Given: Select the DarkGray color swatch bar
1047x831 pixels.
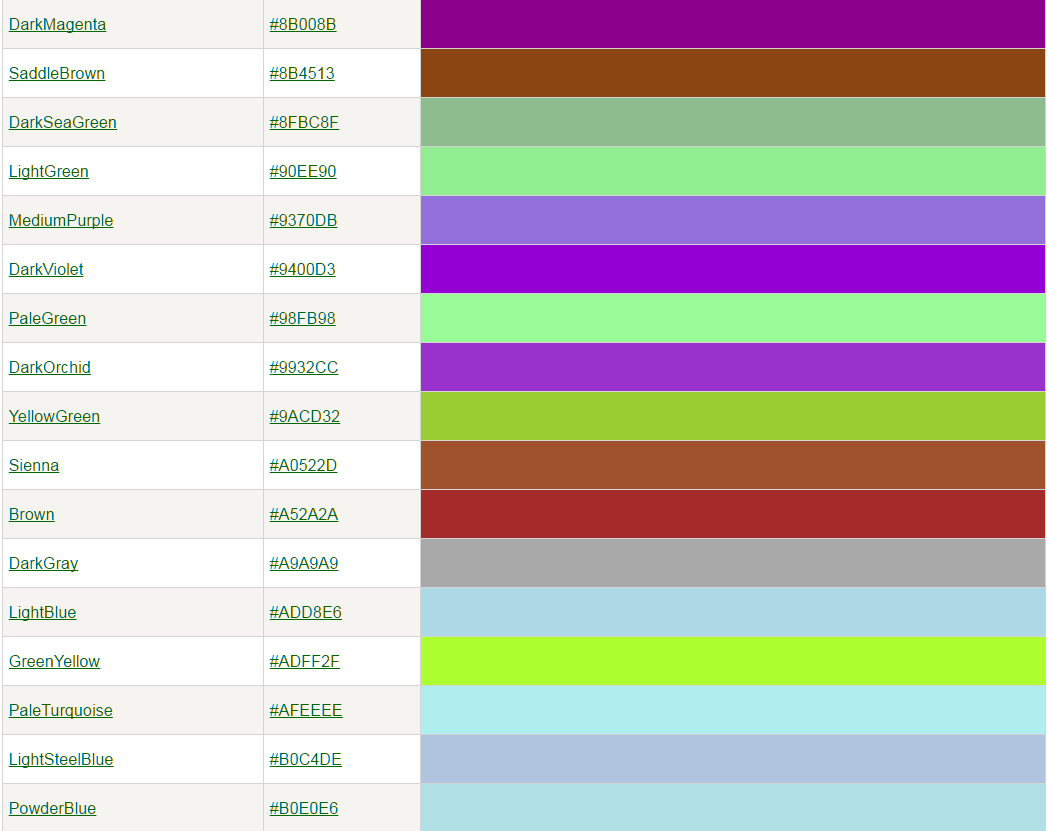Looking at the screenshot, I should tap(732, 563).
